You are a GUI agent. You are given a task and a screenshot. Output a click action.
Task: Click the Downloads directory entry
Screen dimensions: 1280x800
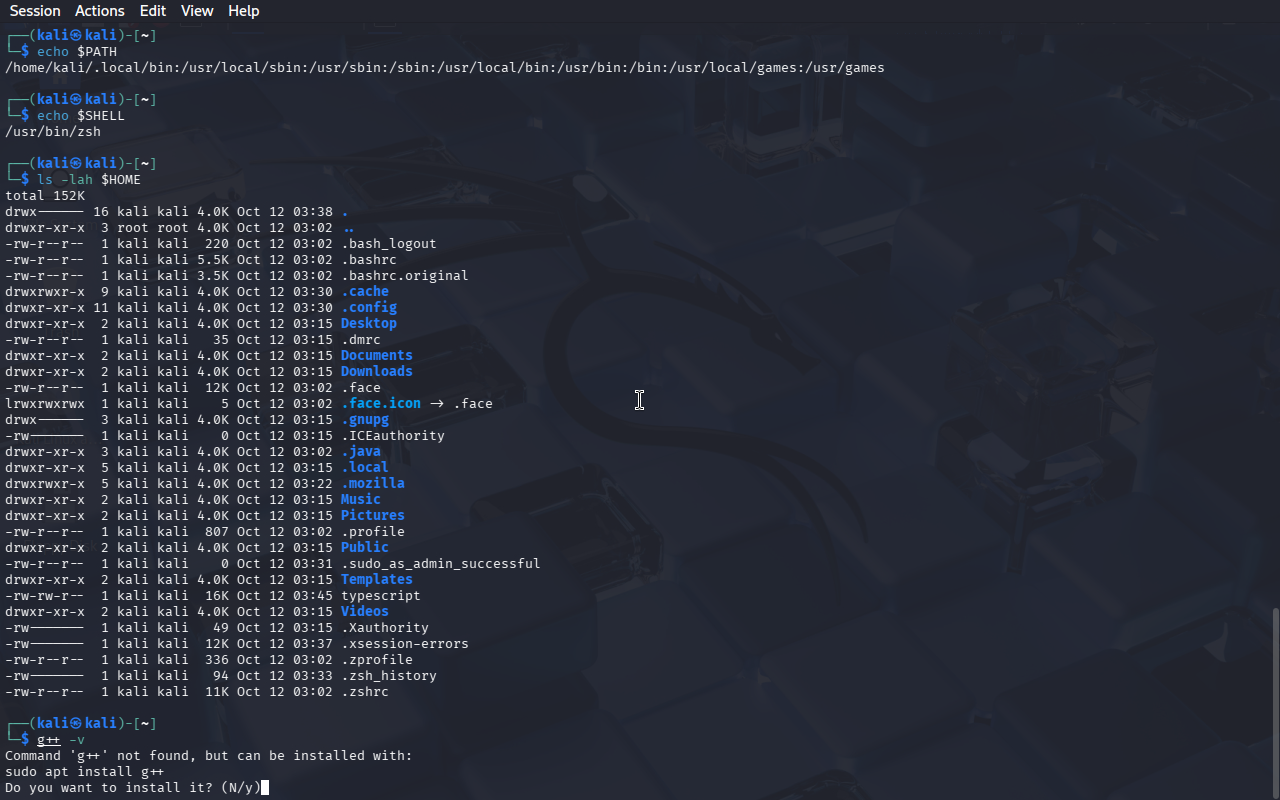(x=376, y=372)
